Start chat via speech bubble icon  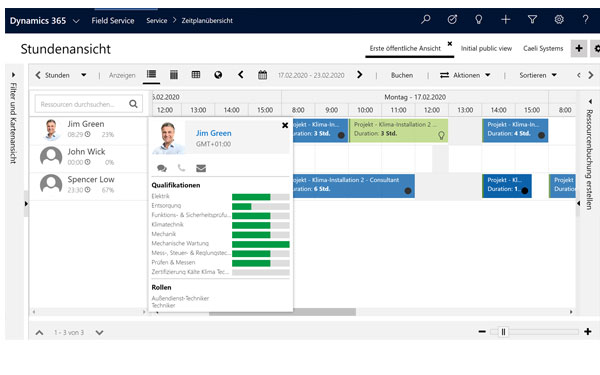[x=162, y=168]
